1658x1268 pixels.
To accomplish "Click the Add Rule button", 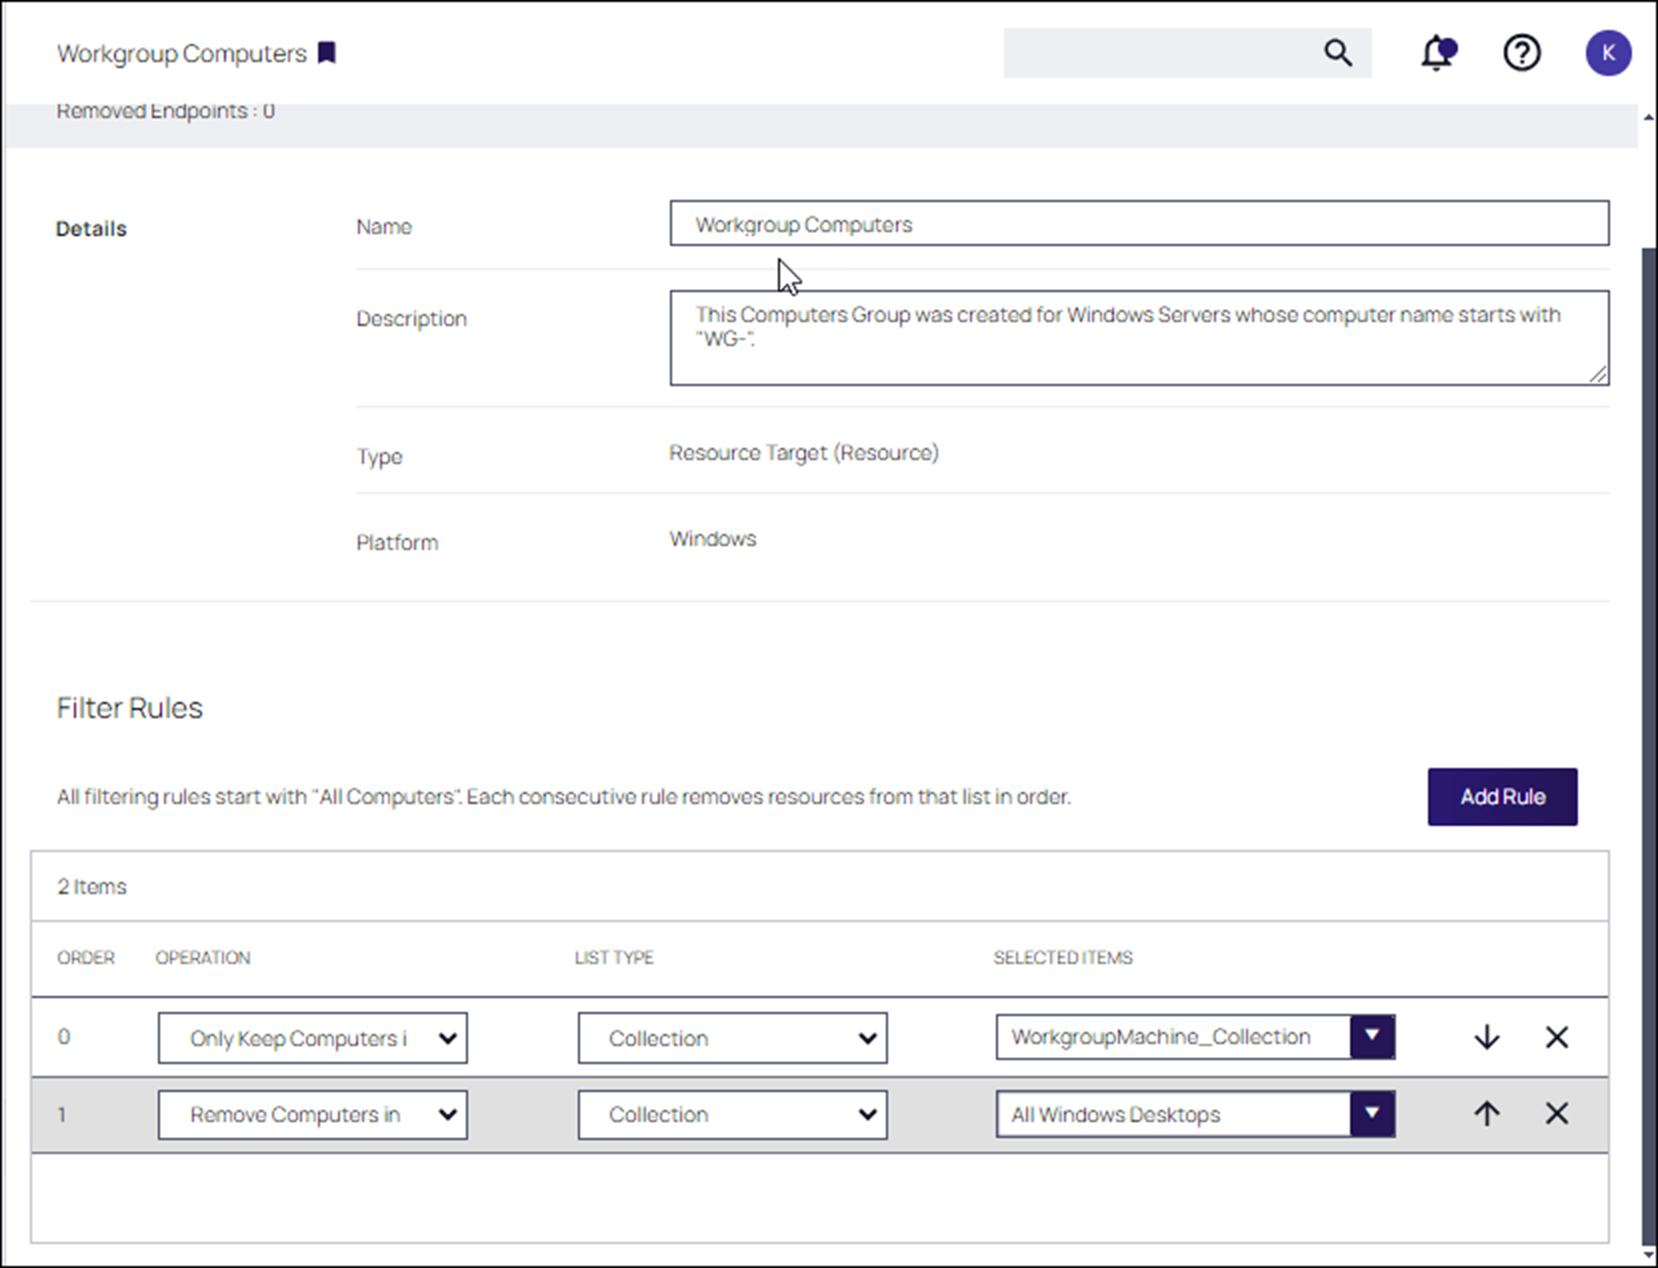I will point(1502,797).
